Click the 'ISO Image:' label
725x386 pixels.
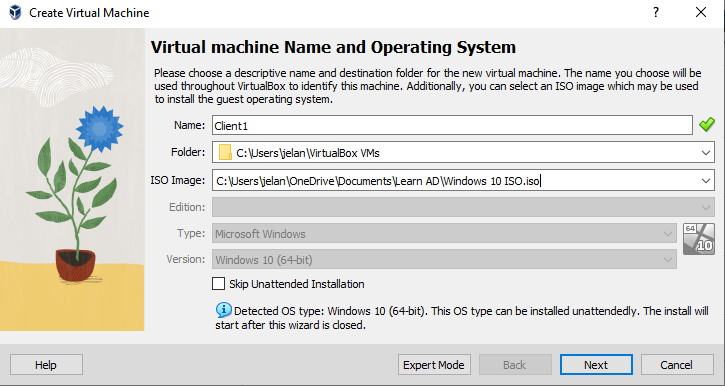click(x=178, y=180)
